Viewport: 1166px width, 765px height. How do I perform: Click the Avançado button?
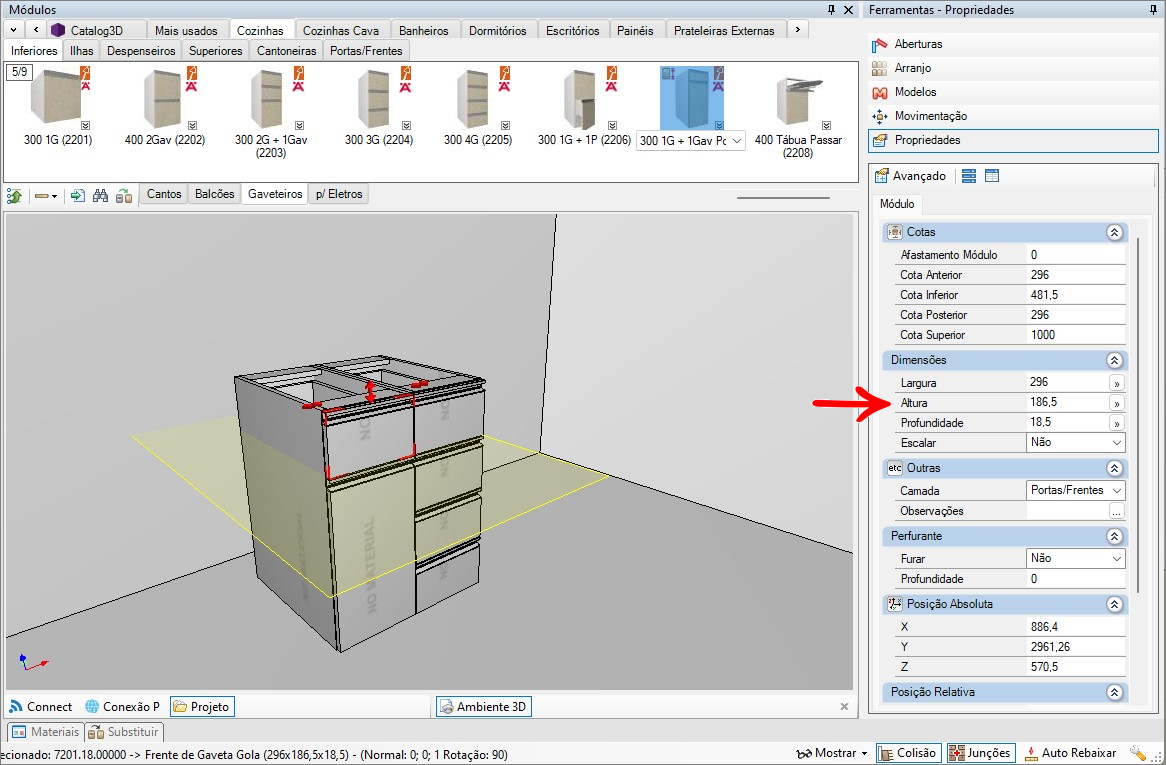click(910, 176)
